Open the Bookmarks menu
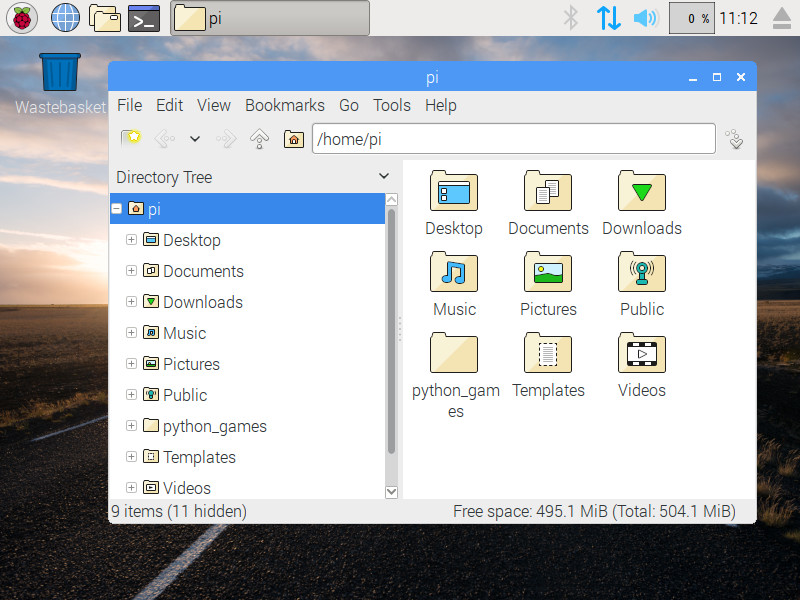 [x=285, y=105]
